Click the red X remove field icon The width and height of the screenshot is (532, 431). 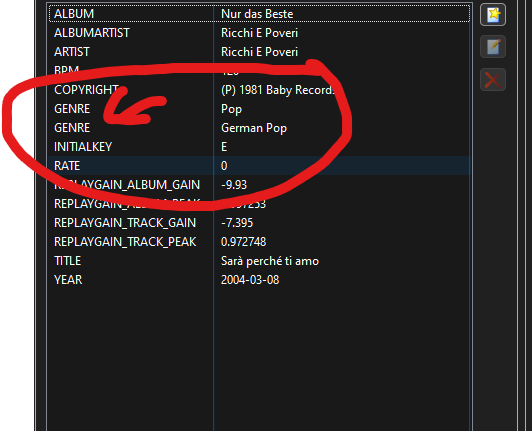coord(493,80)
